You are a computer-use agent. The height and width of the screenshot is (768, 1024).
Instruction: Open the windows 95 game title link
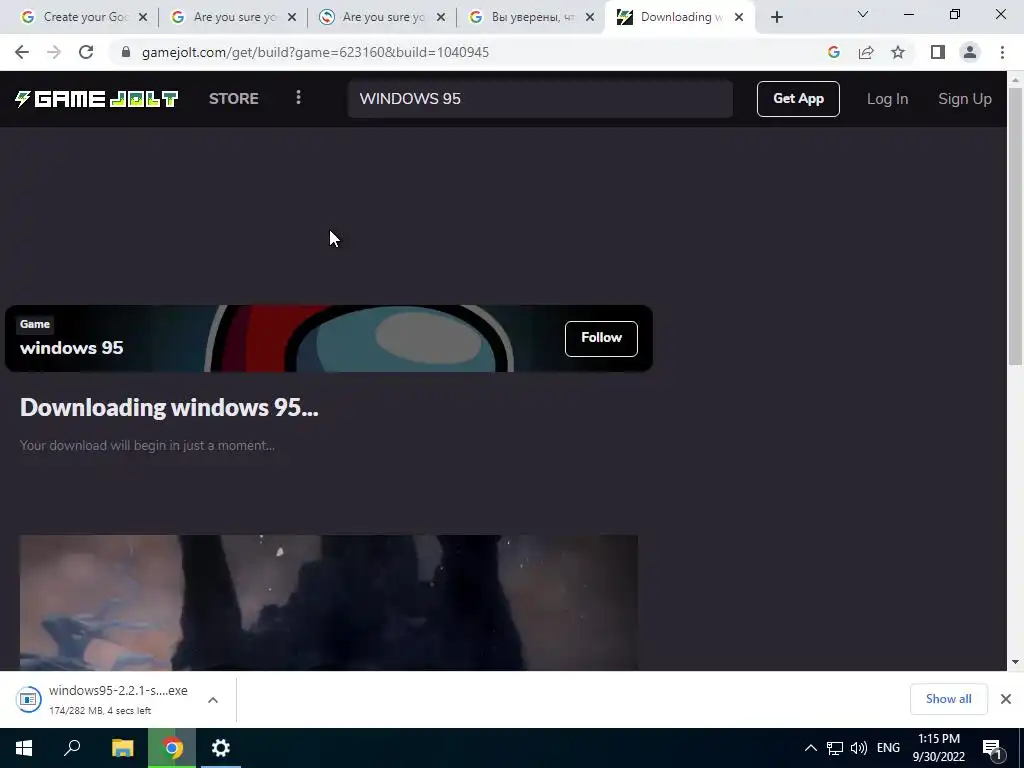click(71, 347)
